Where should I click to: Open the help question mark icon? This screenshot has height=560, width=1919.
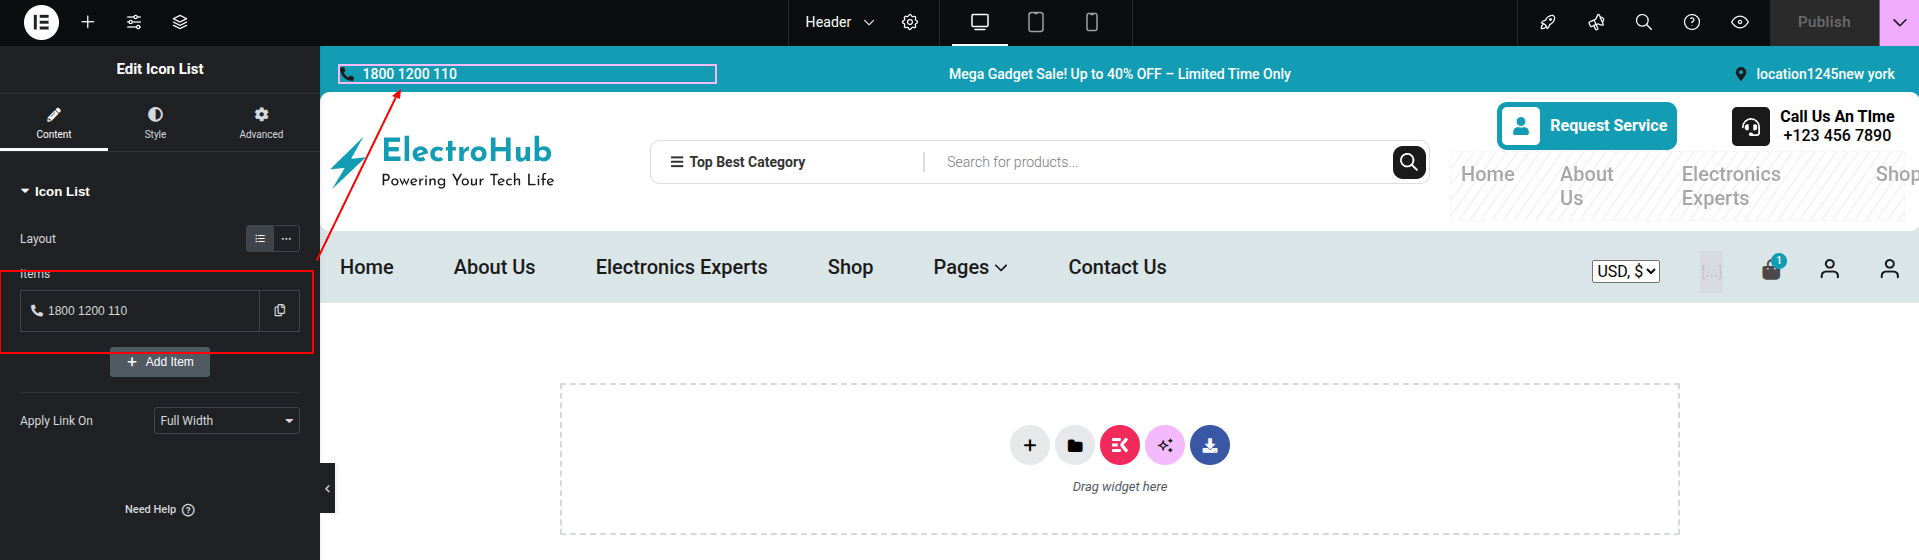pyautogui.click(x=1692, y=22)
